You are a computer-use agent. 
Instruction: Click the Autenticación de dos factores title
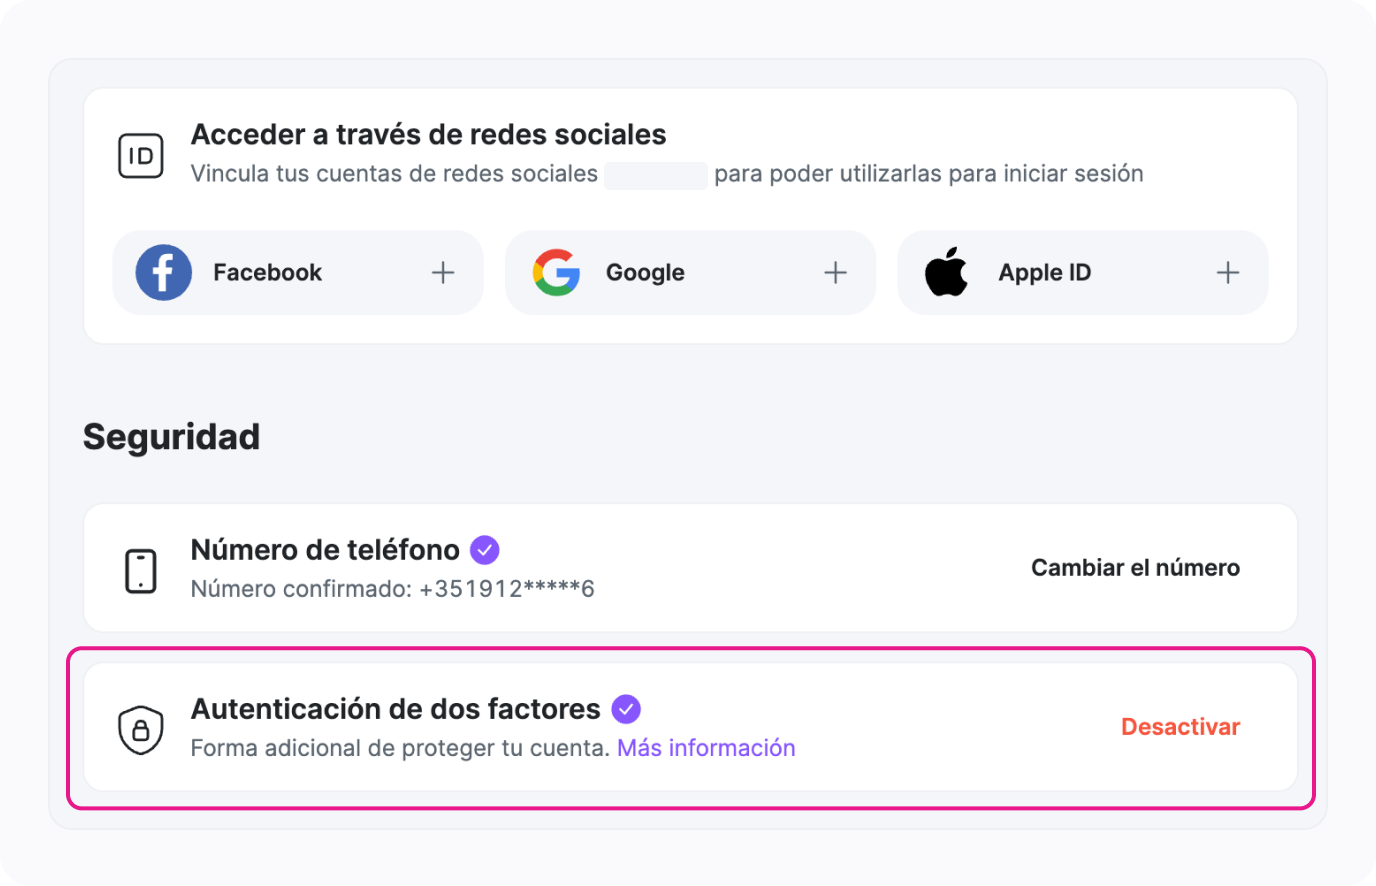point(395,709)
